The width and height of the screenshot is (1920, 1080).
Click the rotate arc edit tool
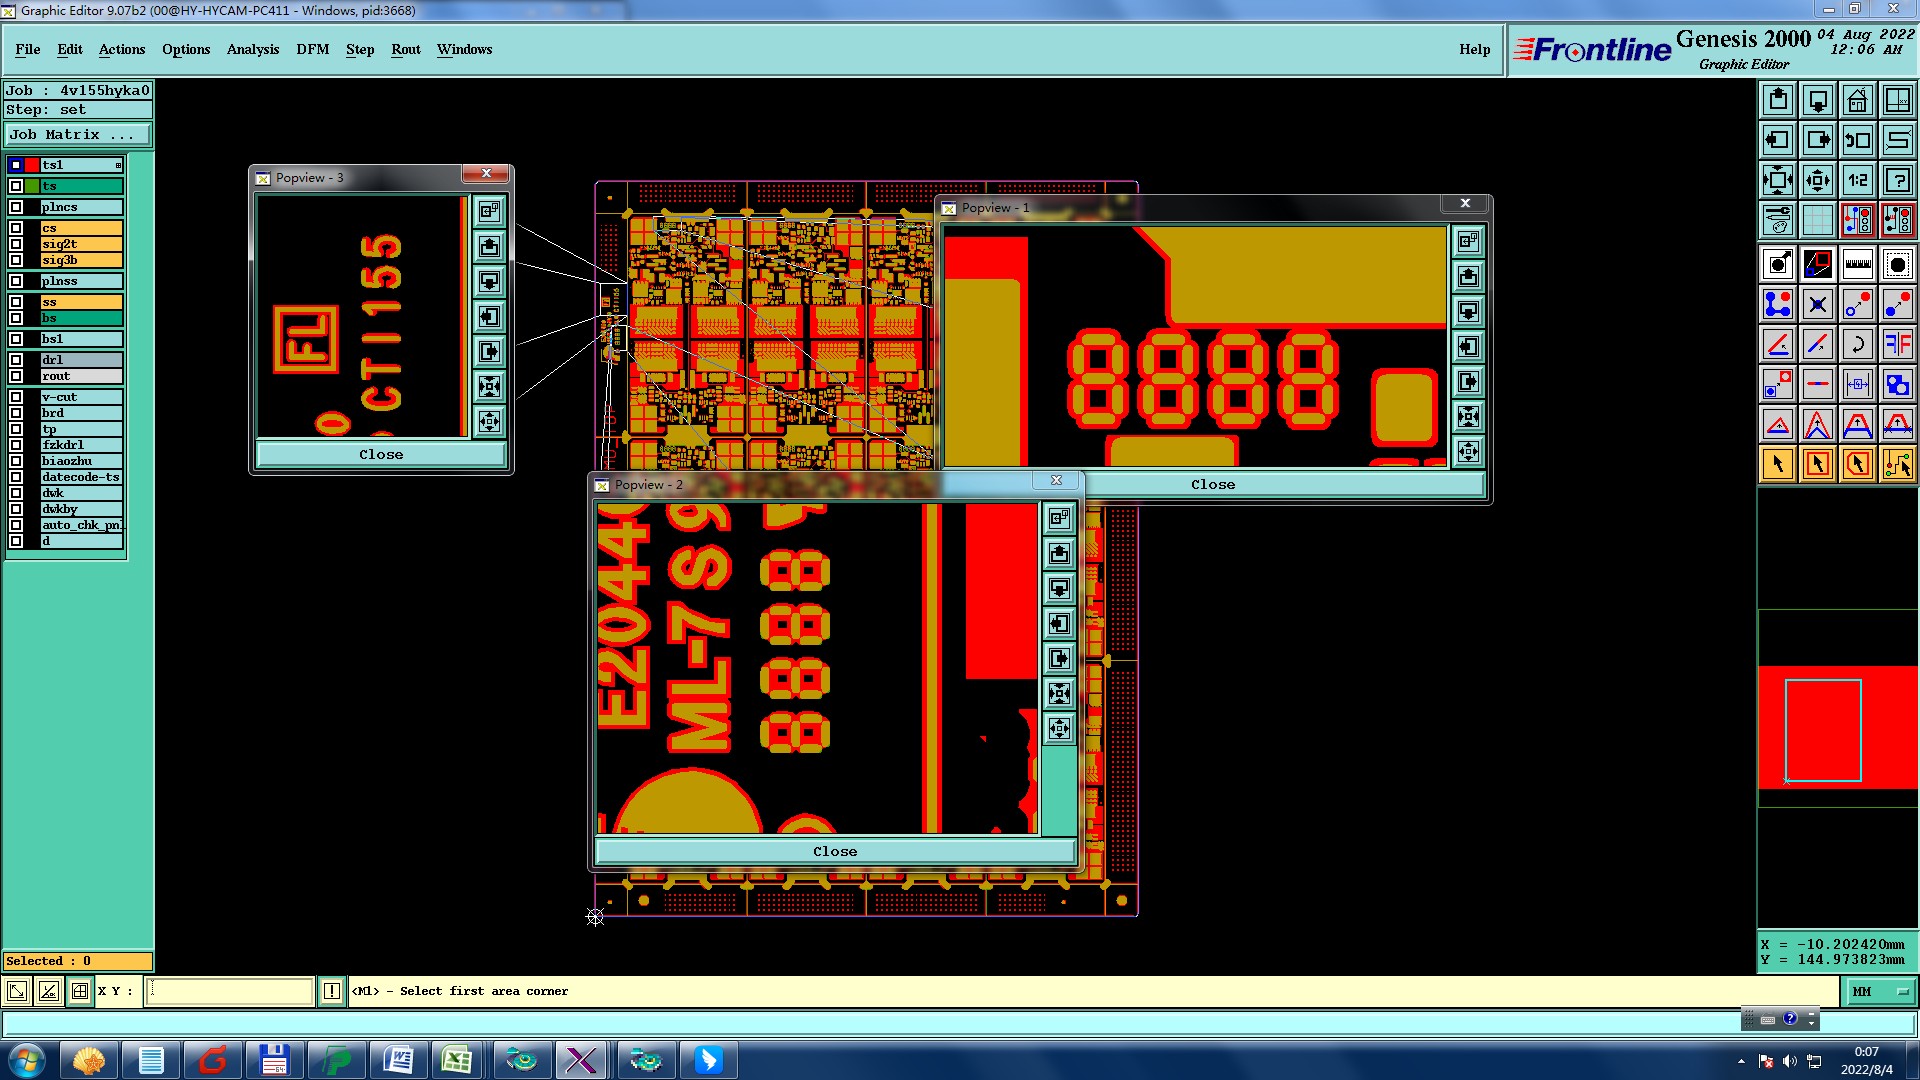[1857, 344]
